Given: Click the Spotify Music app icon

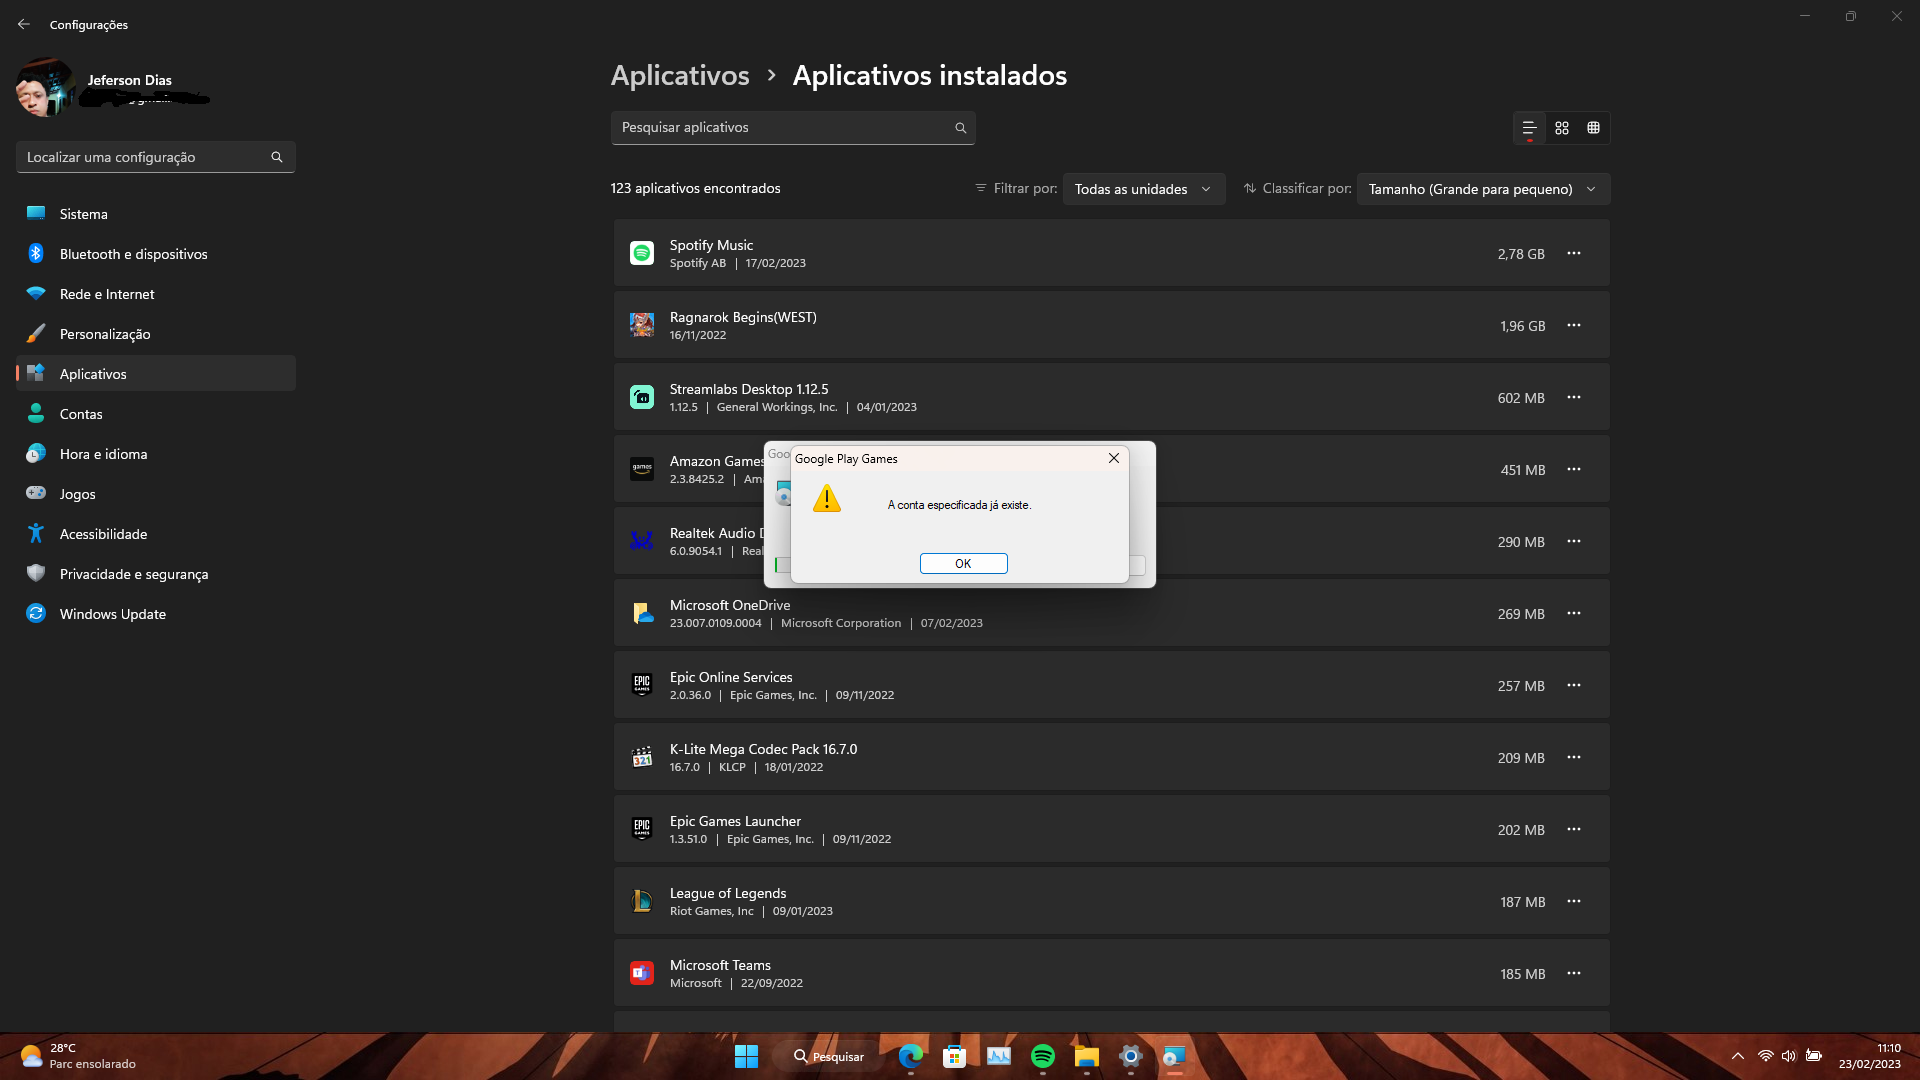Looking at the screenshot, I should tap(642, 253).
